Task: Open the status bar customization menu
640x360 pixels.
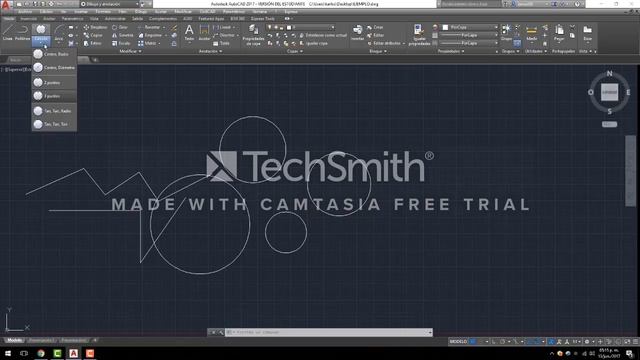Action: (x=636, y=341)
